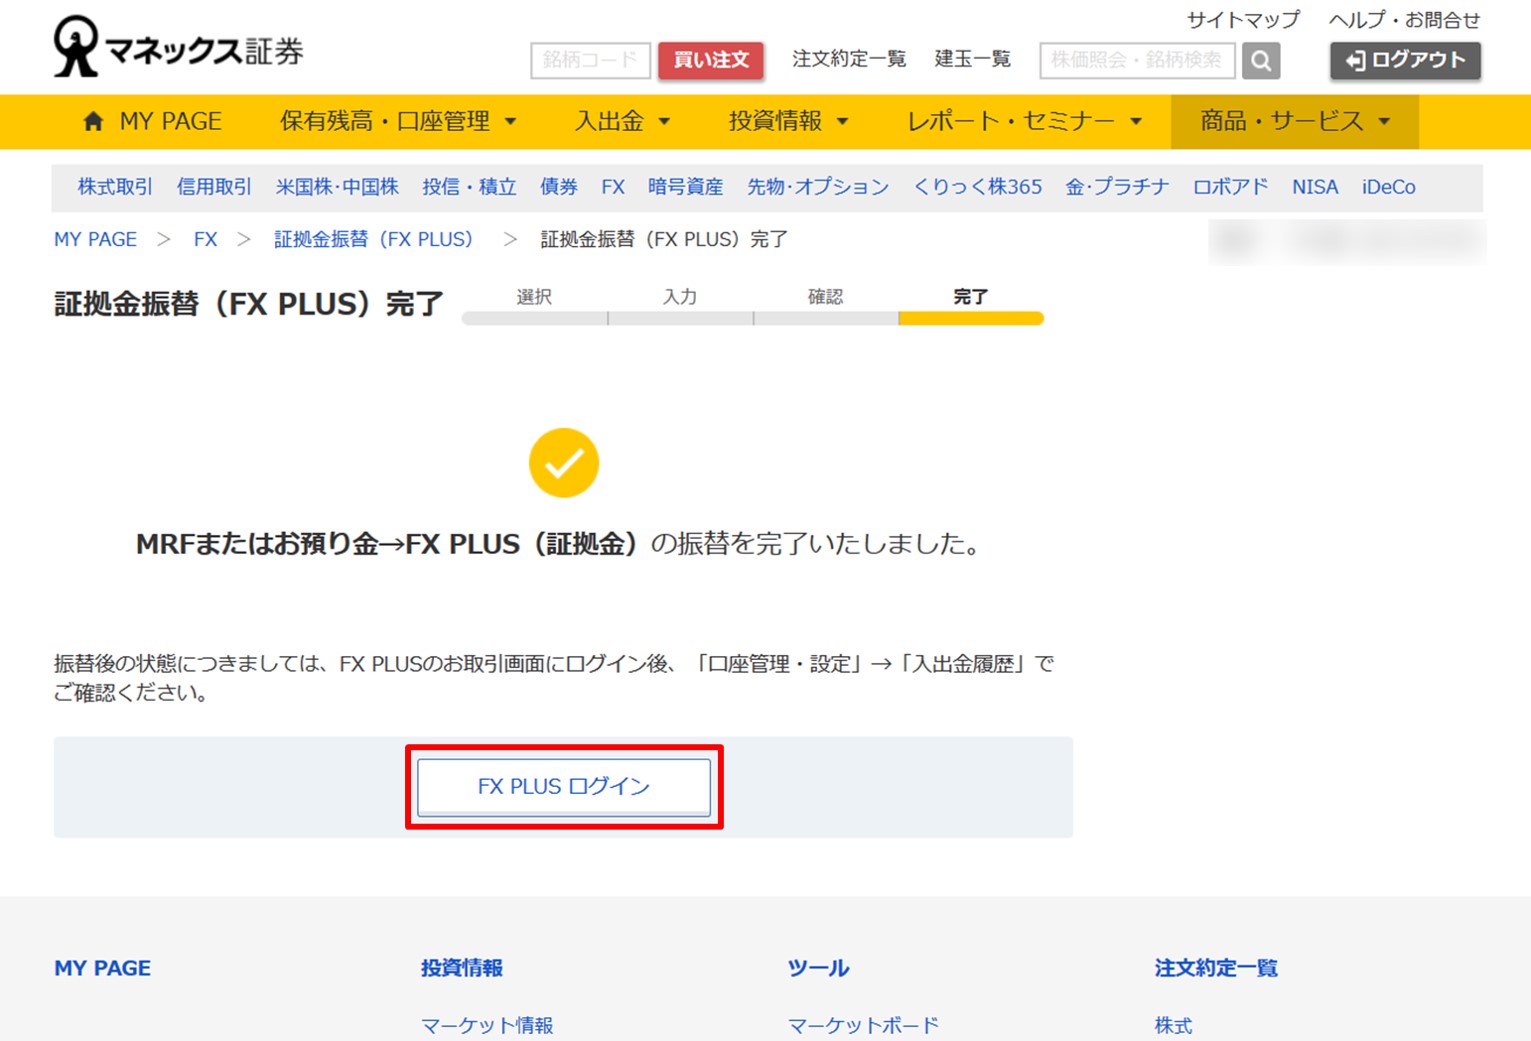Open 建玉一覧 in the header
This screenshot has height=1041, width=1531.
point(973,59)
